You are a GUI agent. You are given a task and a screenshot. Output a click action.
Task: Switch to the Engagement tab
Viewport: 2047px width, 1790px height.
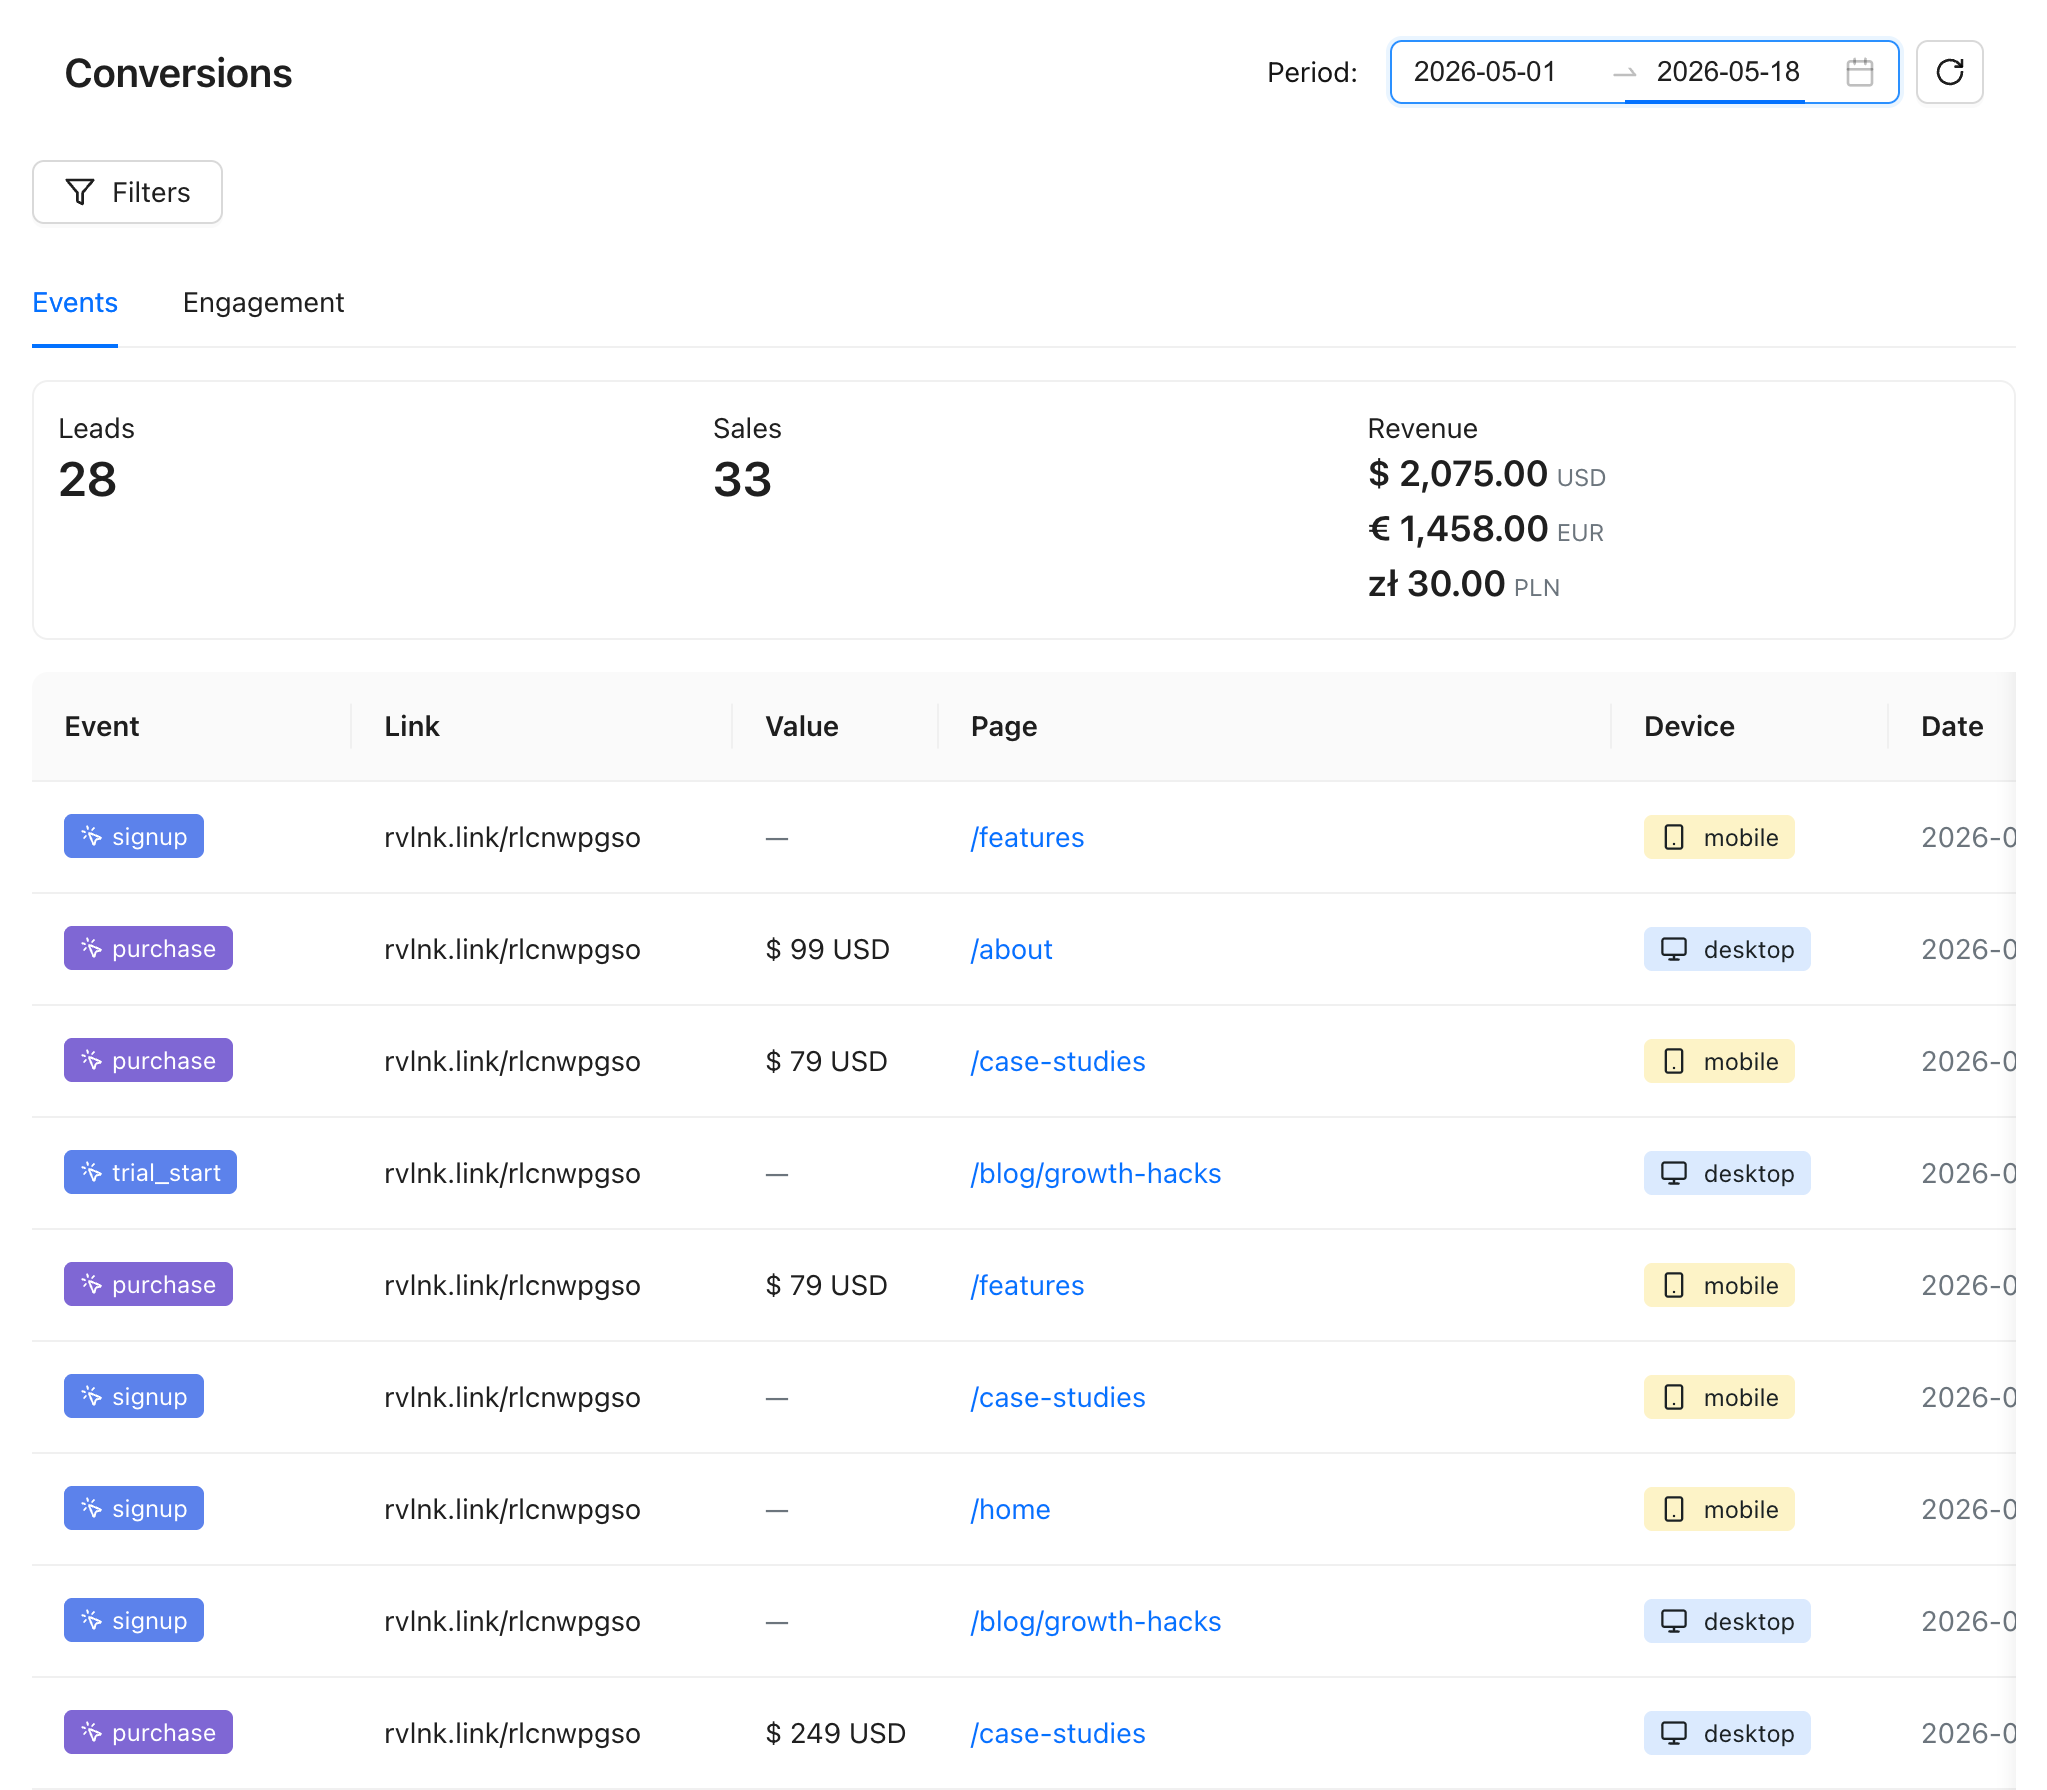pos(263,302)
